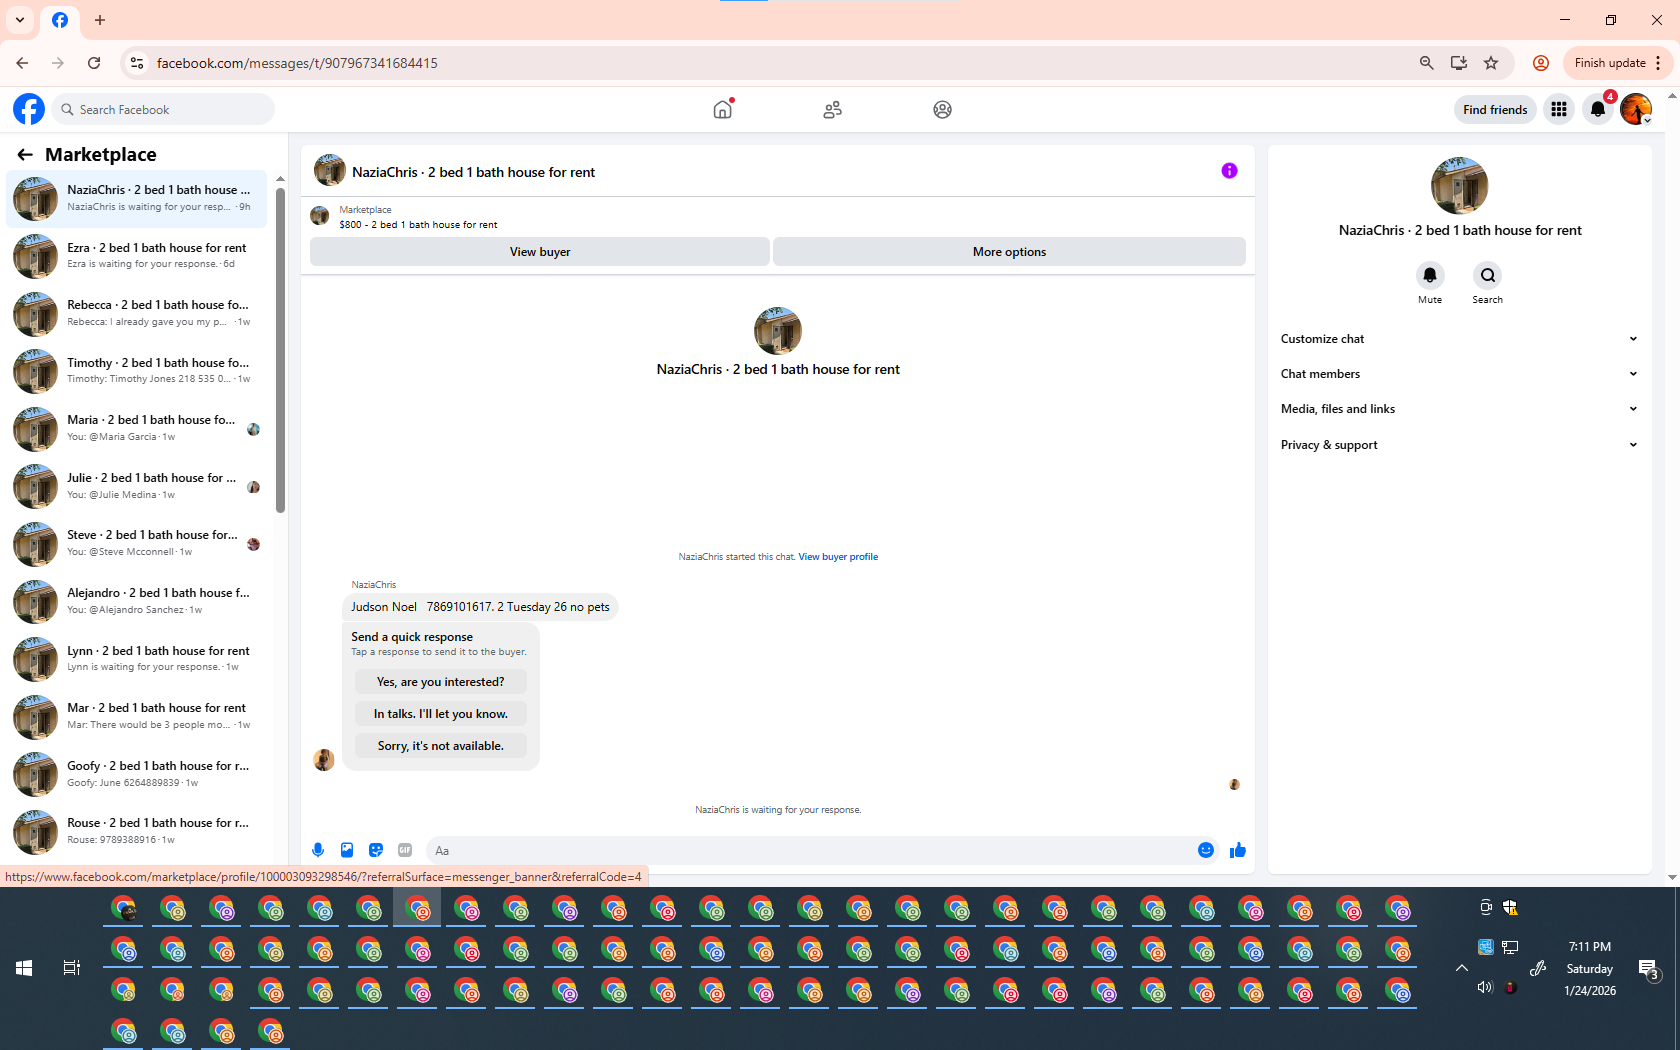Click the Find friends button
The image size is (1680, 1050).
click(1495, 109)
